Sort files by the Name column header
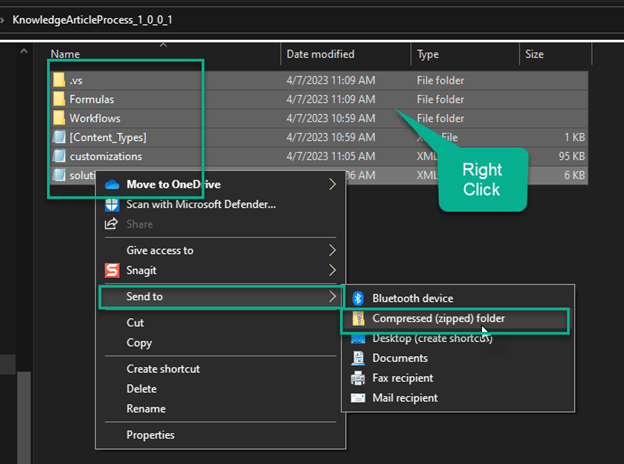This screenshot has width=624, height=464. 65,54
